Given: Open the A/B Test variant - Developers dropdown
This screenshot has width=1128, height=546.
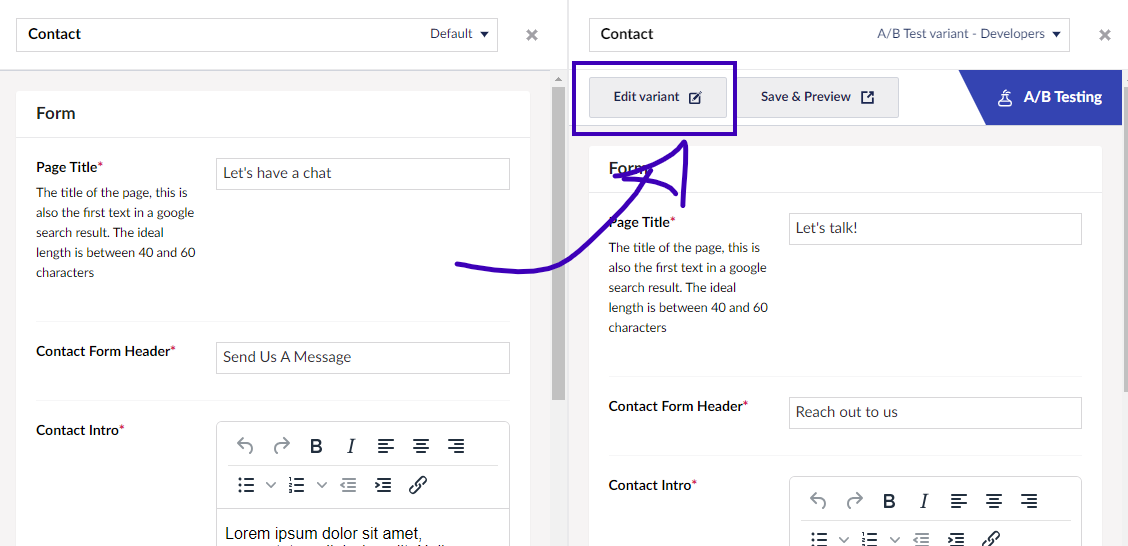Looking at the screenshot, I should click(961, 34).
